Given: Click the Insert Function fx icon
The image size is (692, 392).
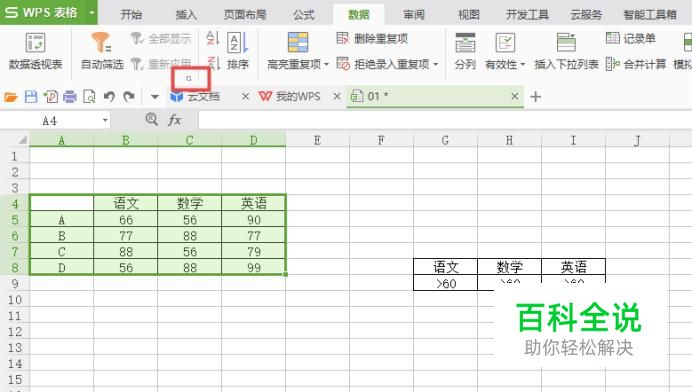Looking at the screenshot, I should (174, 120).
